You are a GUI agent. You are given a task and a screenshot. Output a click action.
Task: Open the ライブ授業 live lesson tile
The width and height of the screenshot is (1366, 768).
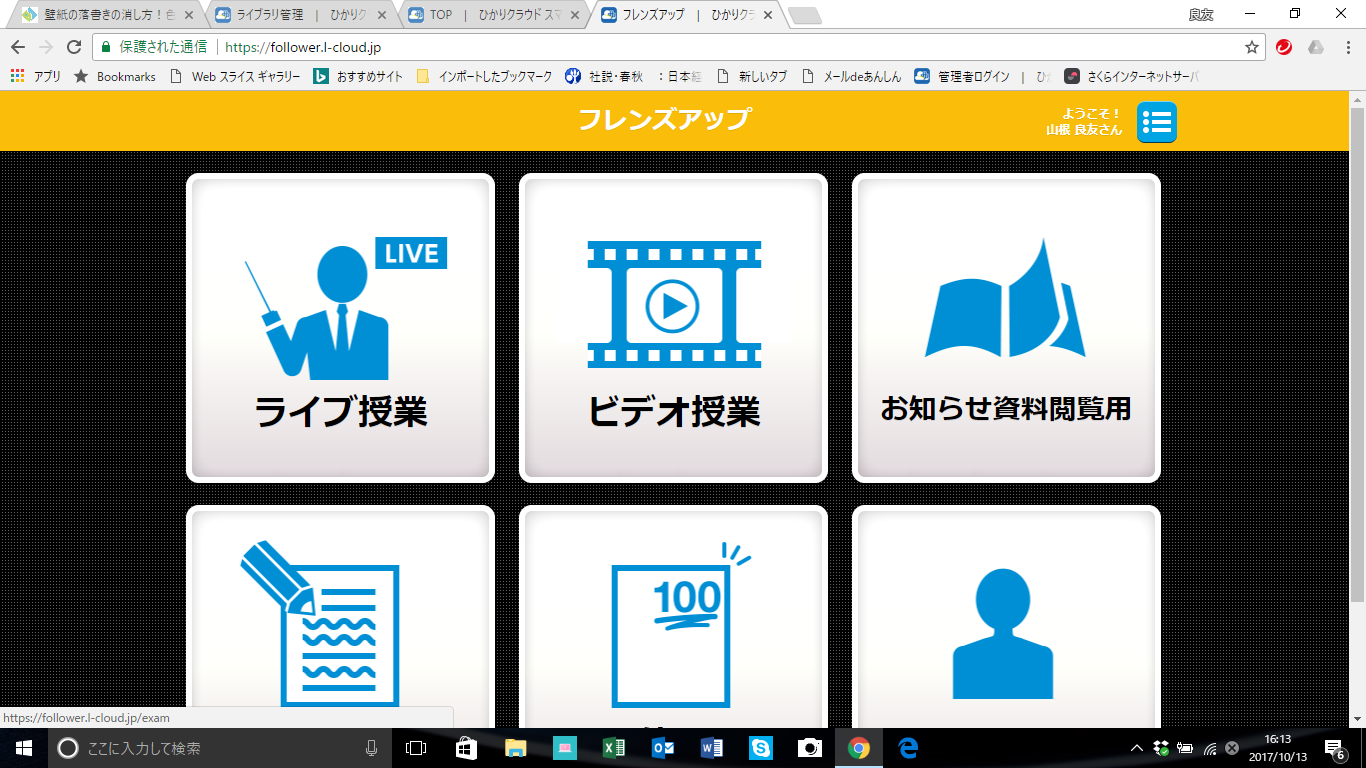(340, 328)
